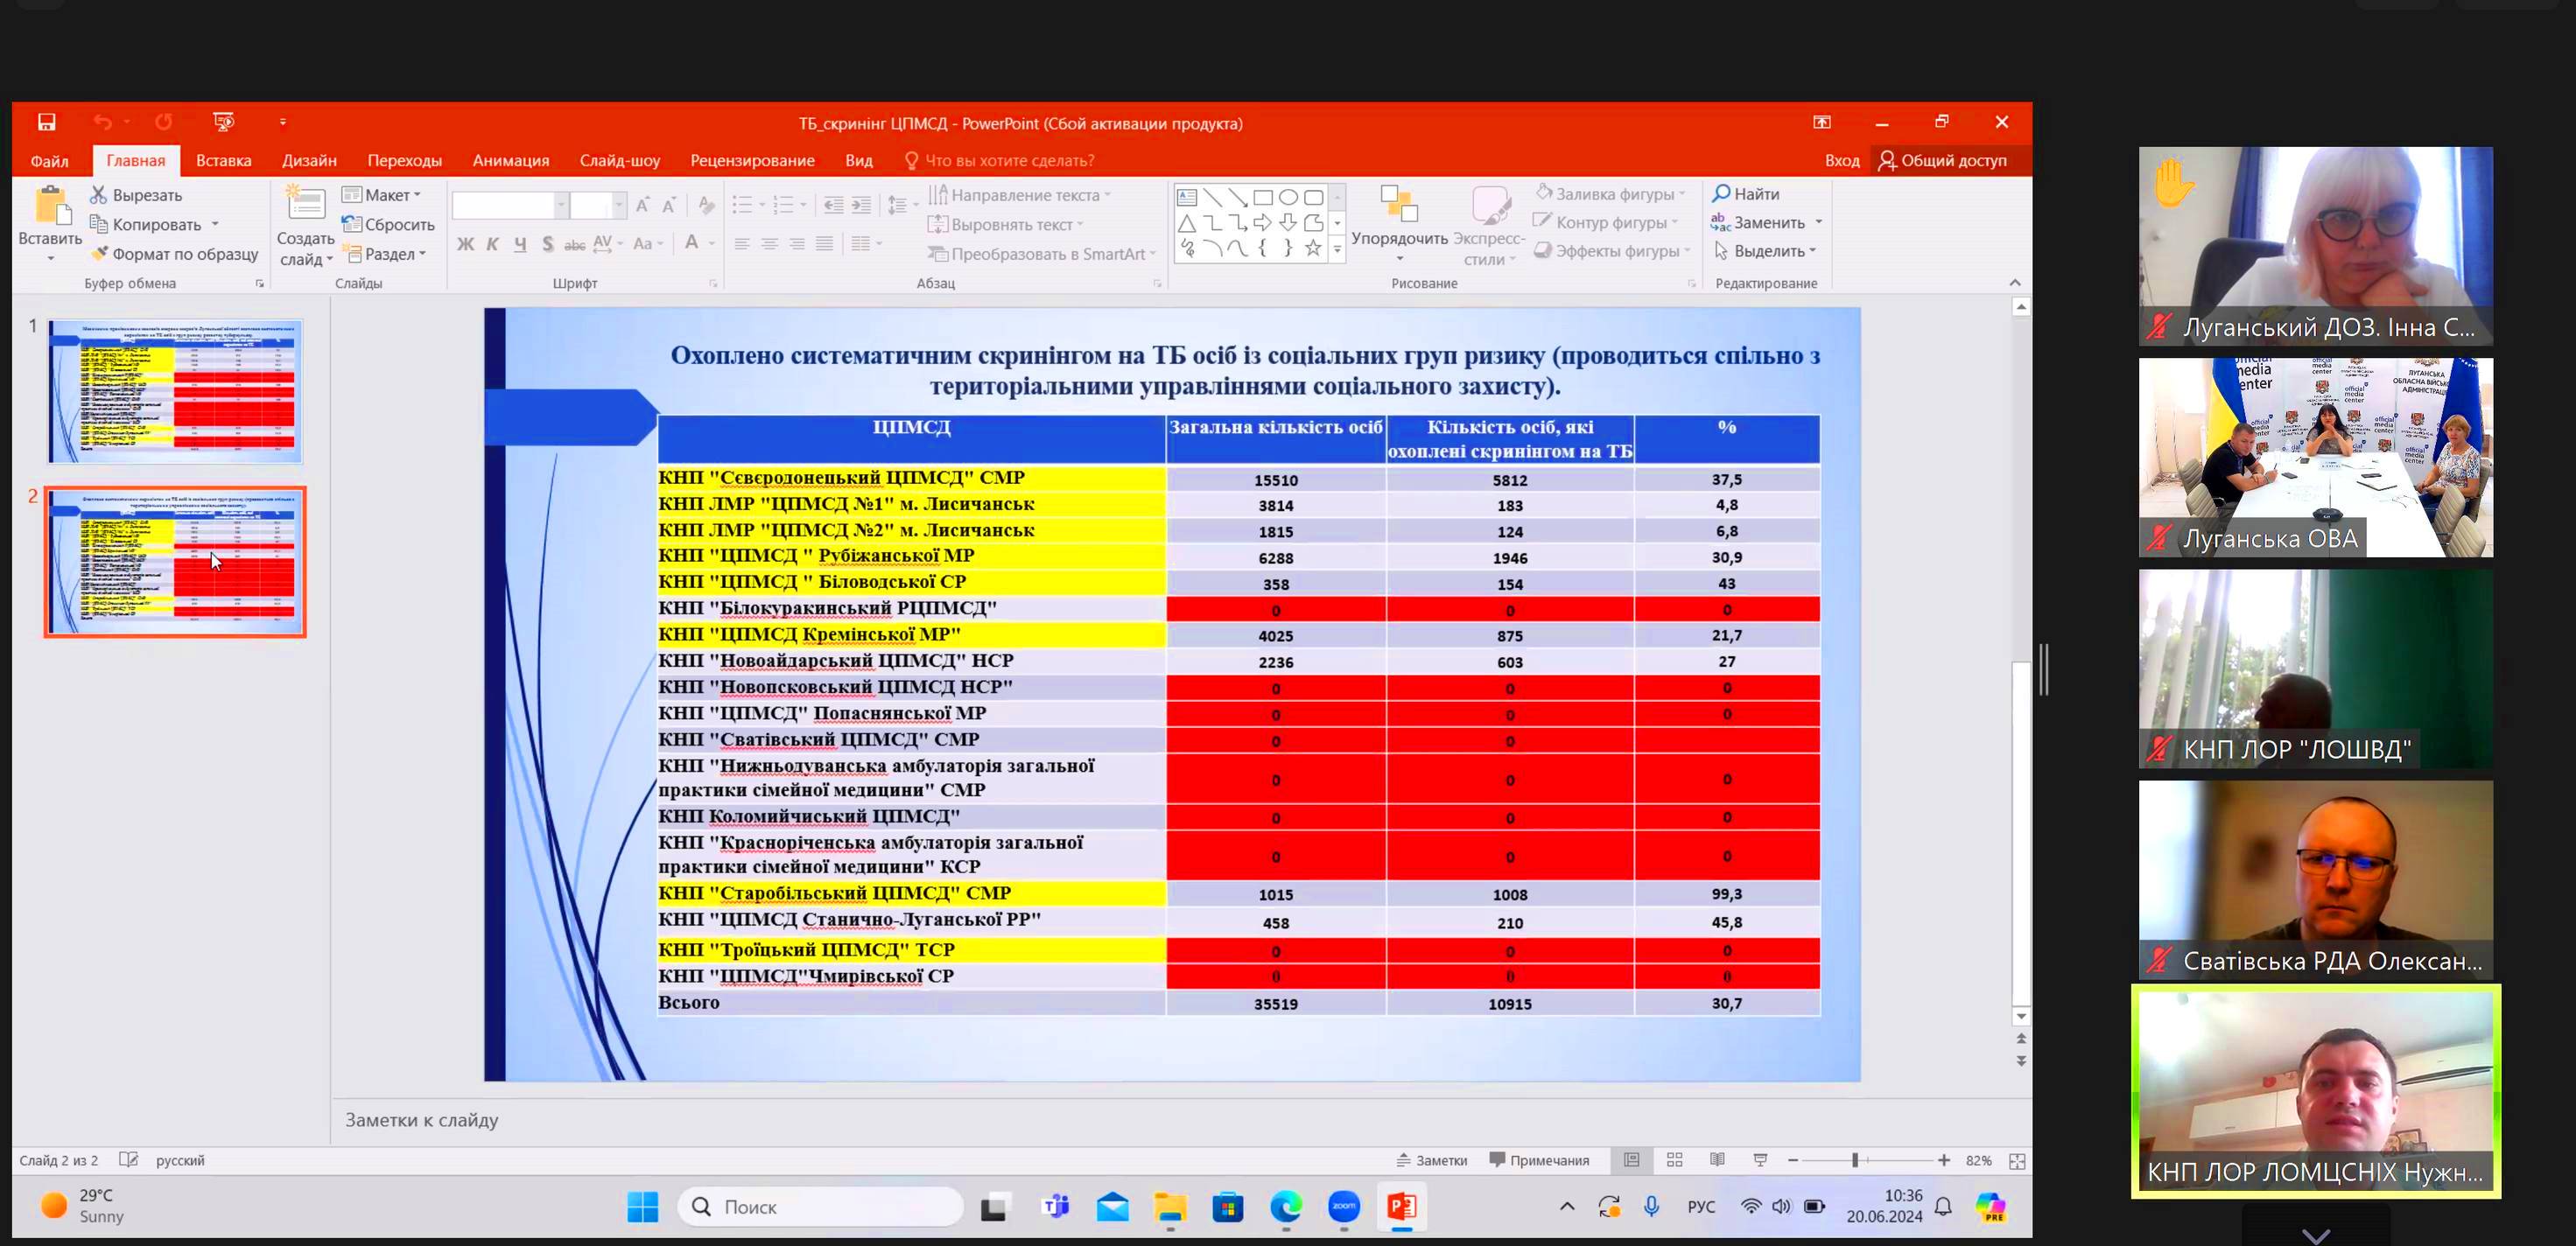Open Microsoft Edge on taskbar

pos(1286,1207)
